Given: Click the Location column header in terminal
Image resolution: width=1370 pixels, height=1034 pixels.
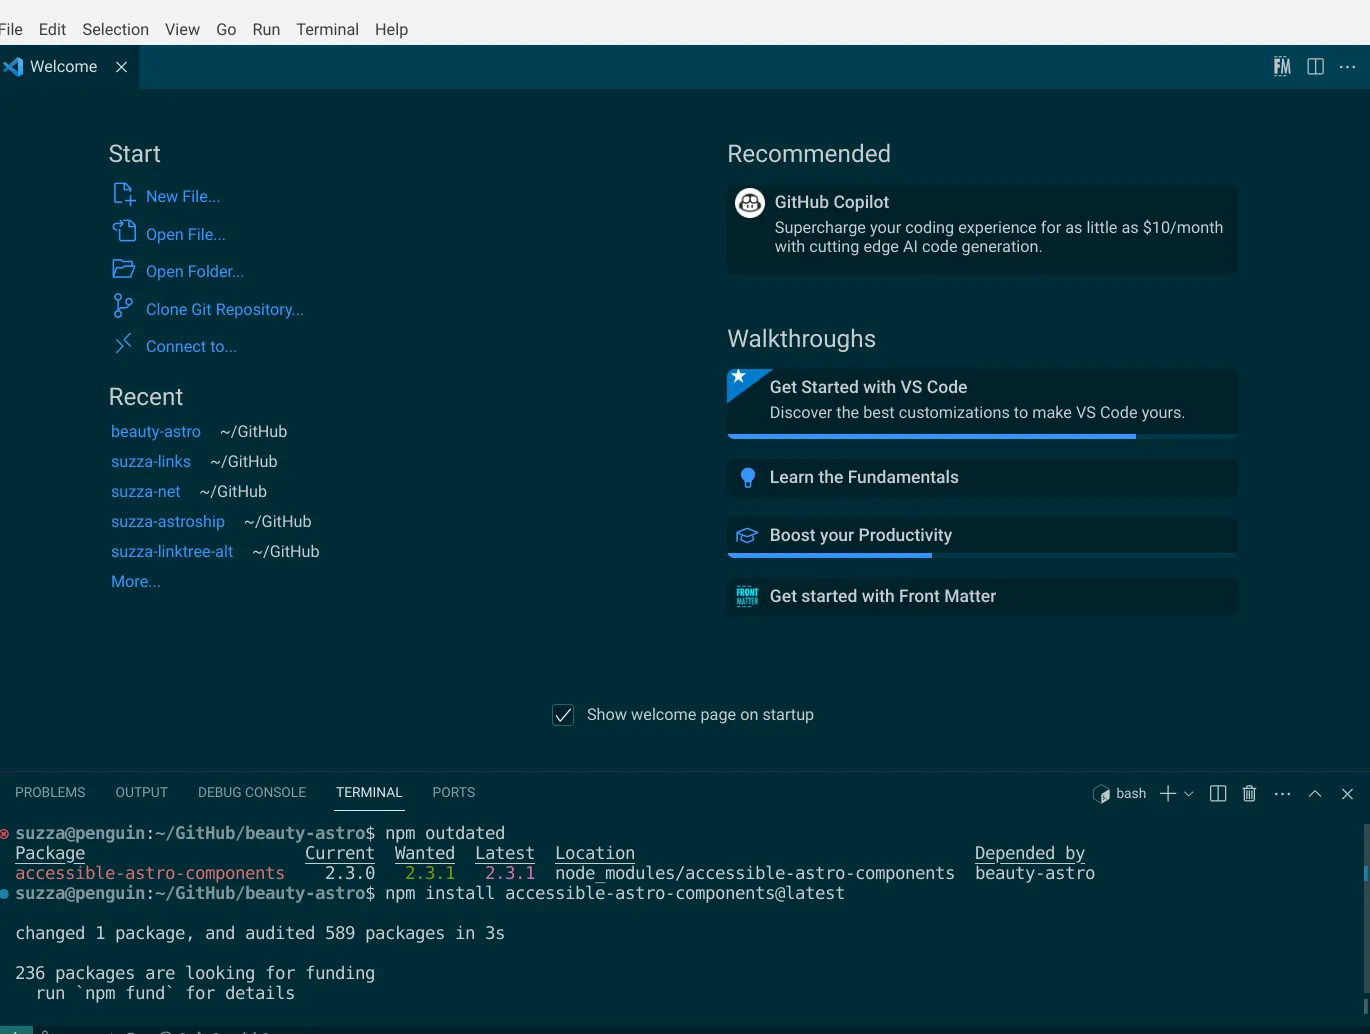Looking at the screenshot, I should click(595, 853).
